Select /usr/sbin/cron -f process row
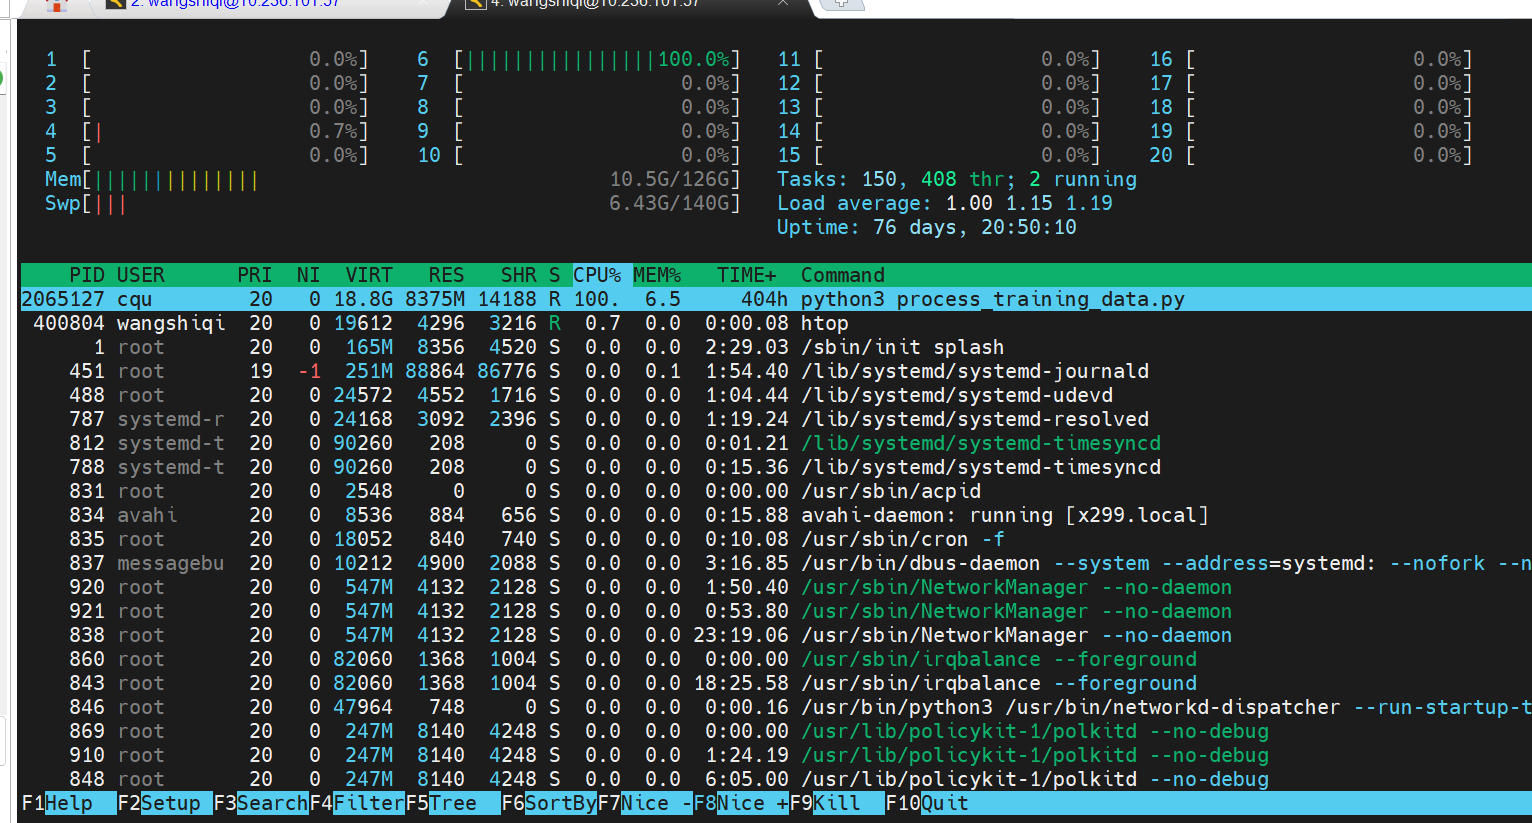 point(776,539)
